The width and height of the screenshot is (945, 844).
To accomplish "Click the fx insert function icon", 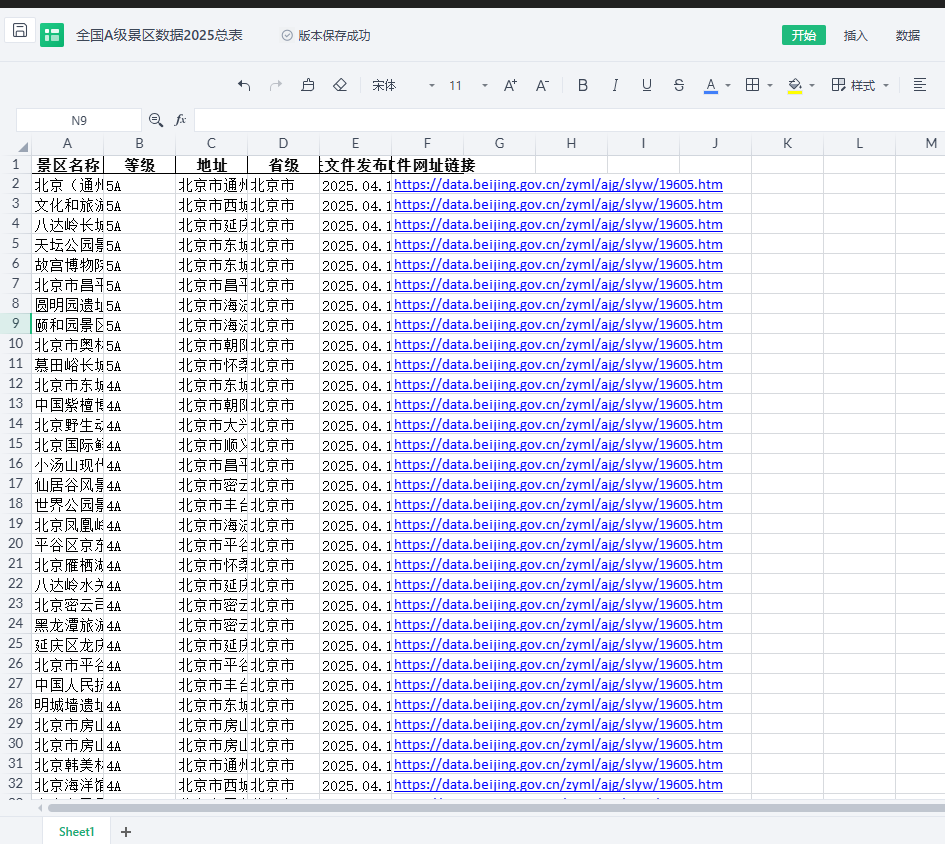I will (x=181, y=120).
